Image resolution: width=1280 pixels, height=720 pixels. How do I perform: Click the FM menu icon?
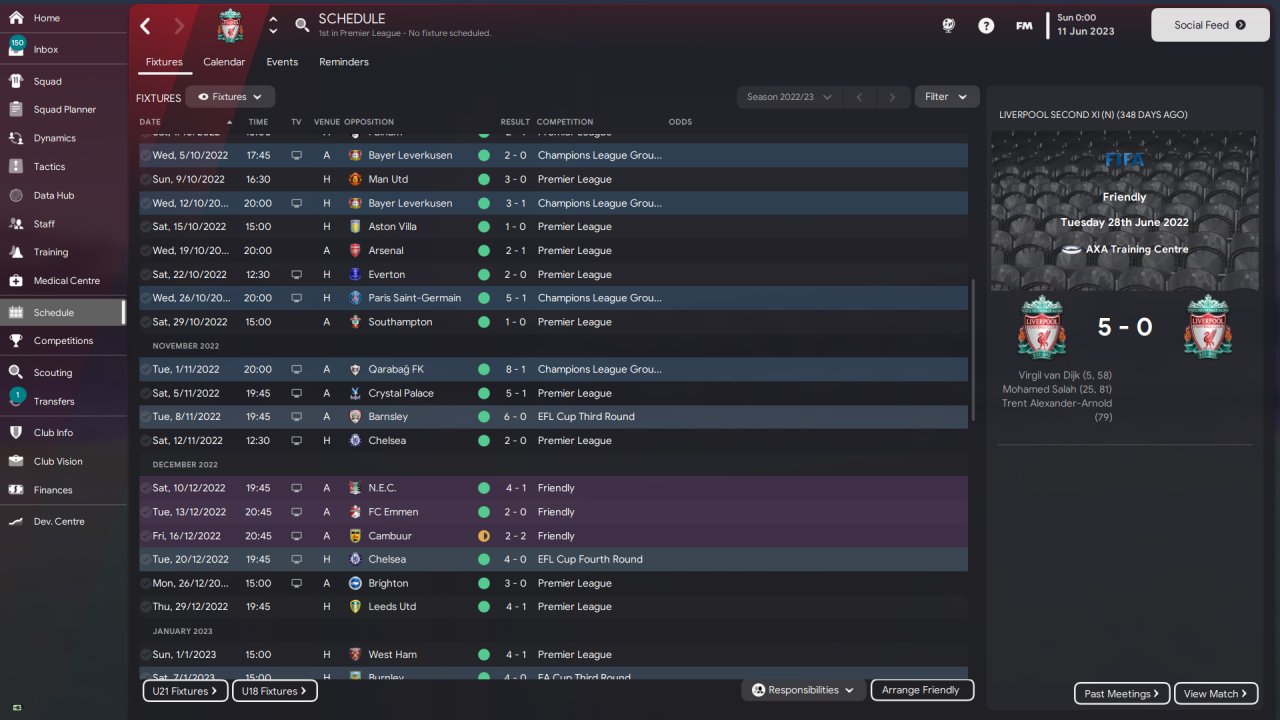(1024, 26)
